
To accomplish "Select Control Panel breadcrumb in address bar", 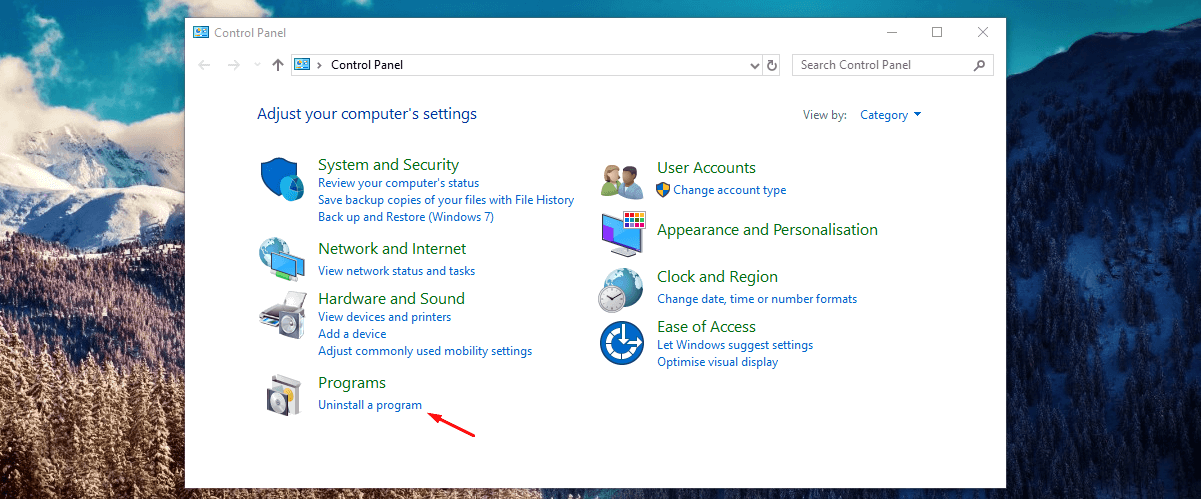I will coord(367,65).
